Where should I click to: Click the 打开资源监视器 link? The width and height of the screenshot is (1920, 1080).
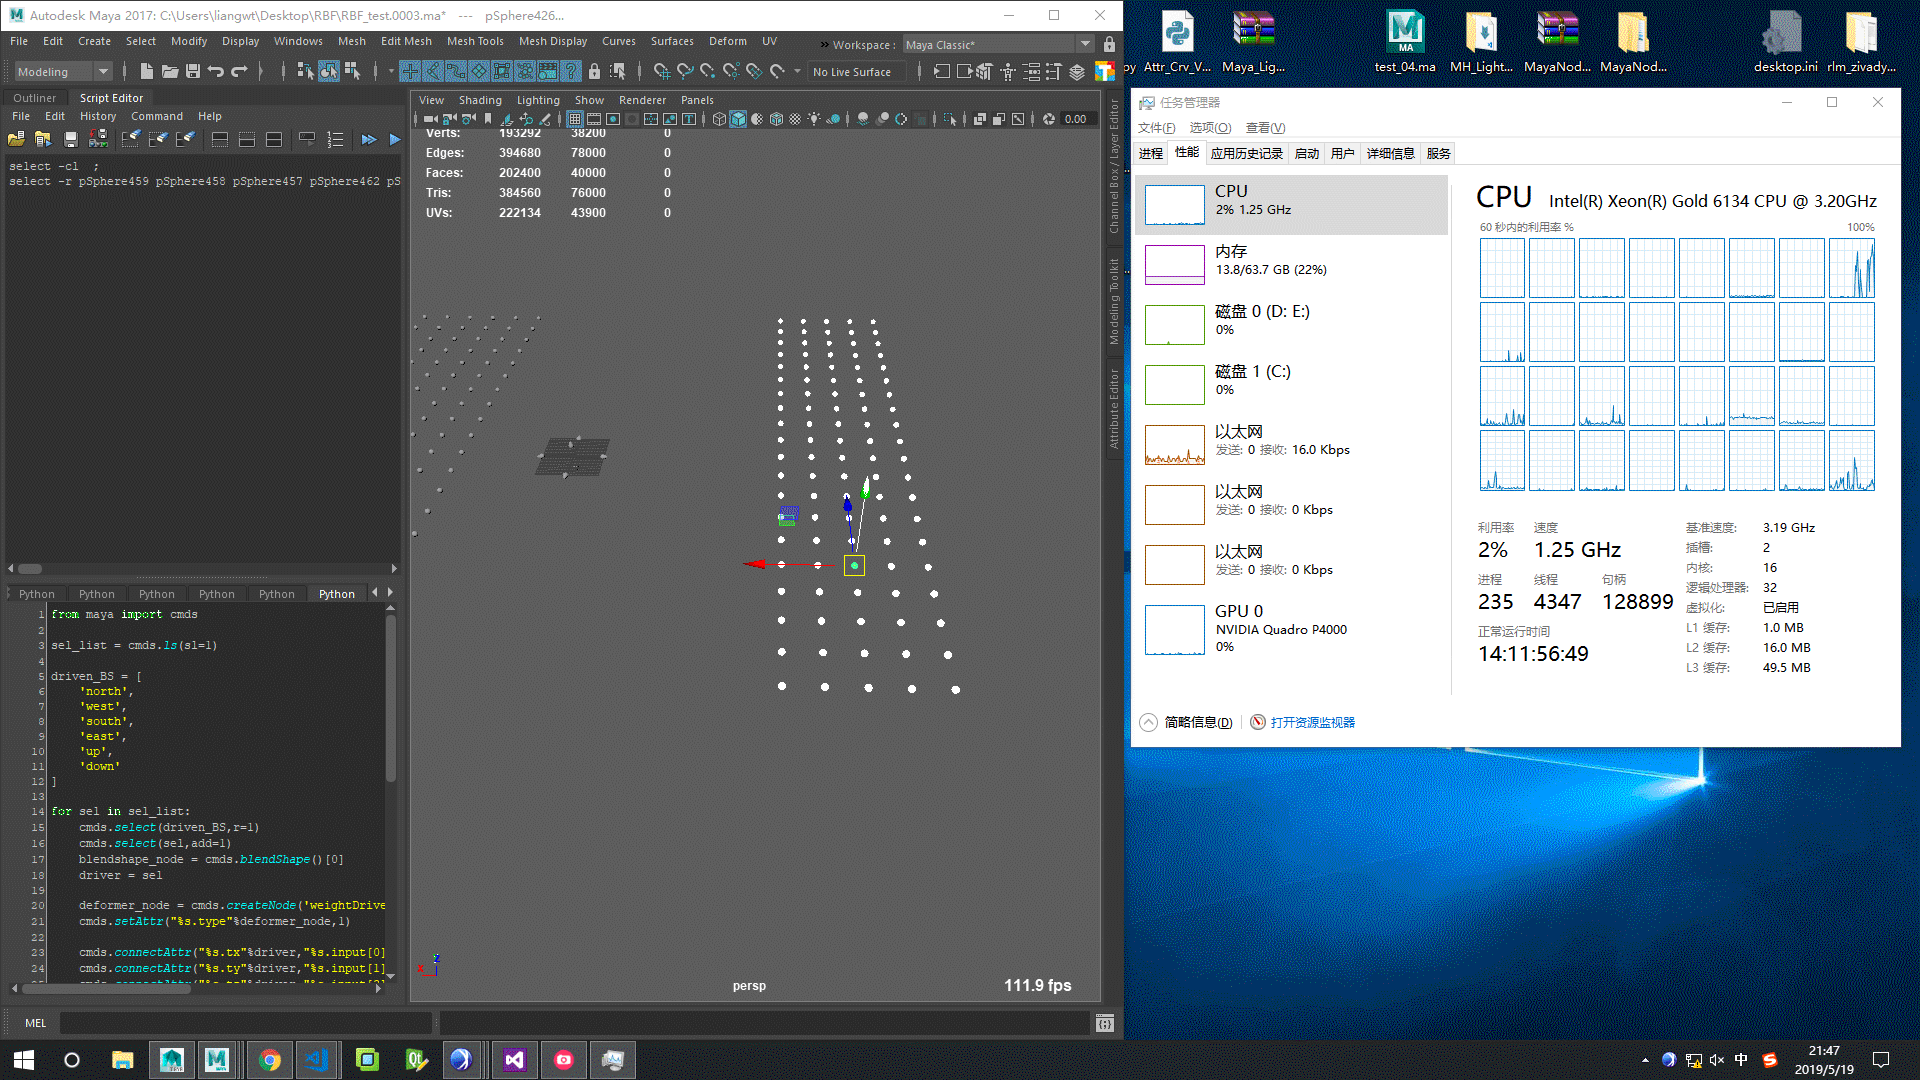coord(1312,722)
